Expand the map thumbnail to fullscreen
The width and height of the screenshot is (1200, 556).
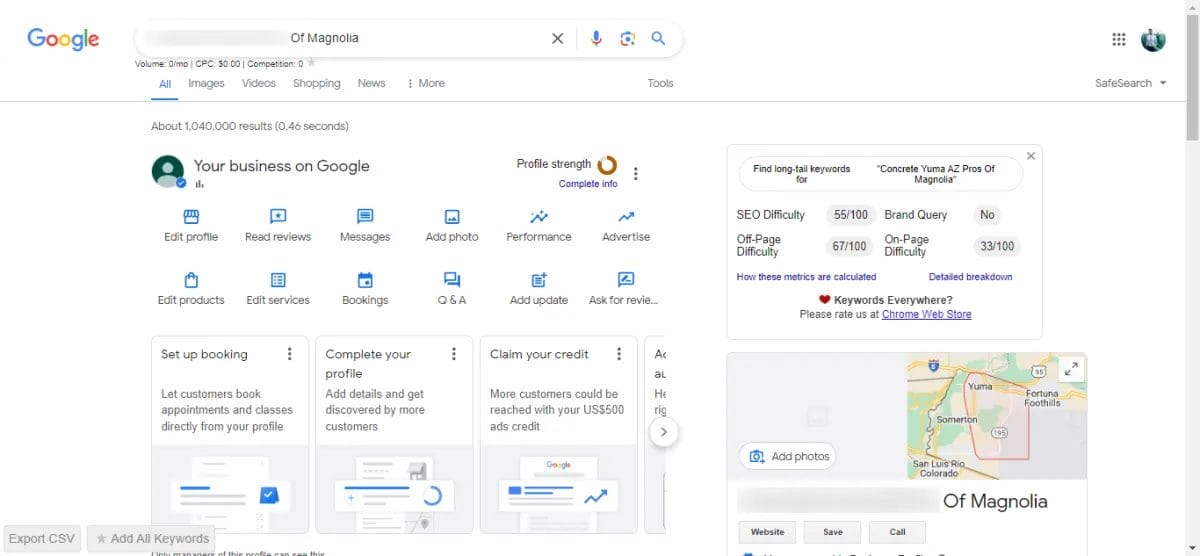(1071, 369)
